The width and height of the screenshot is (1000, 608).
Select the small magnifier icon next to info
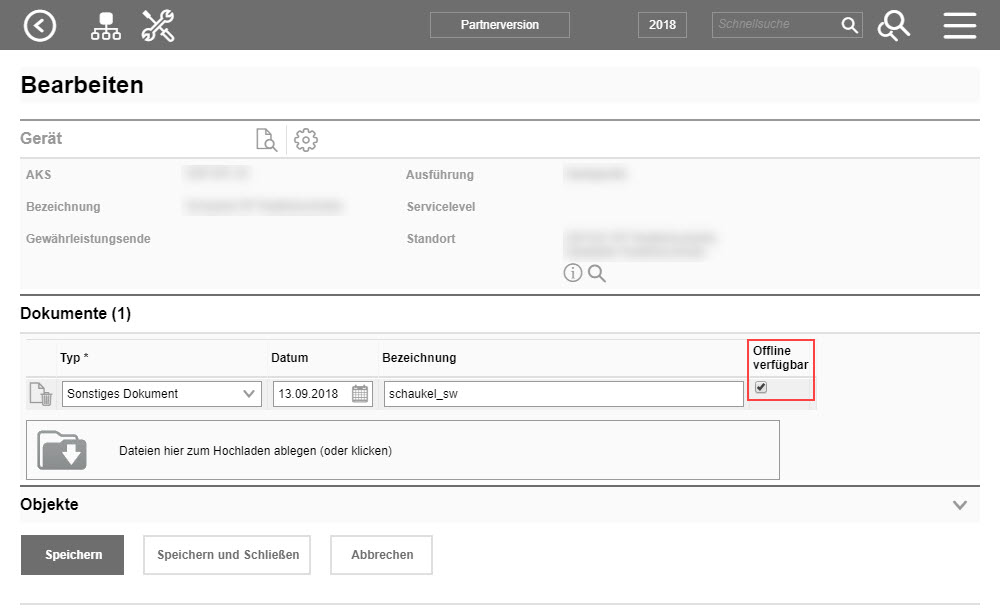(x=596, y=272)
